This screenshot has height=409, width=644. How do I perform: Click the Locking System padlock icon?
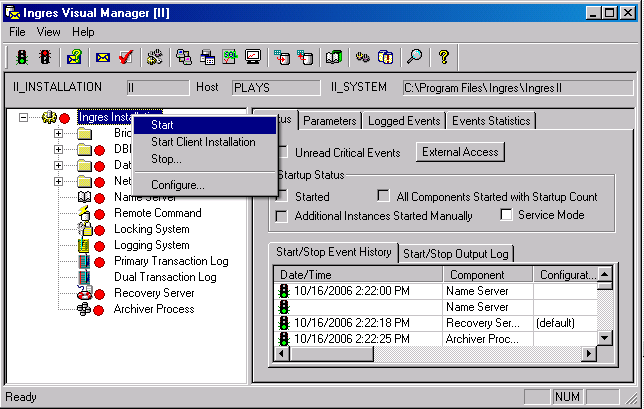tap(85, 229)
